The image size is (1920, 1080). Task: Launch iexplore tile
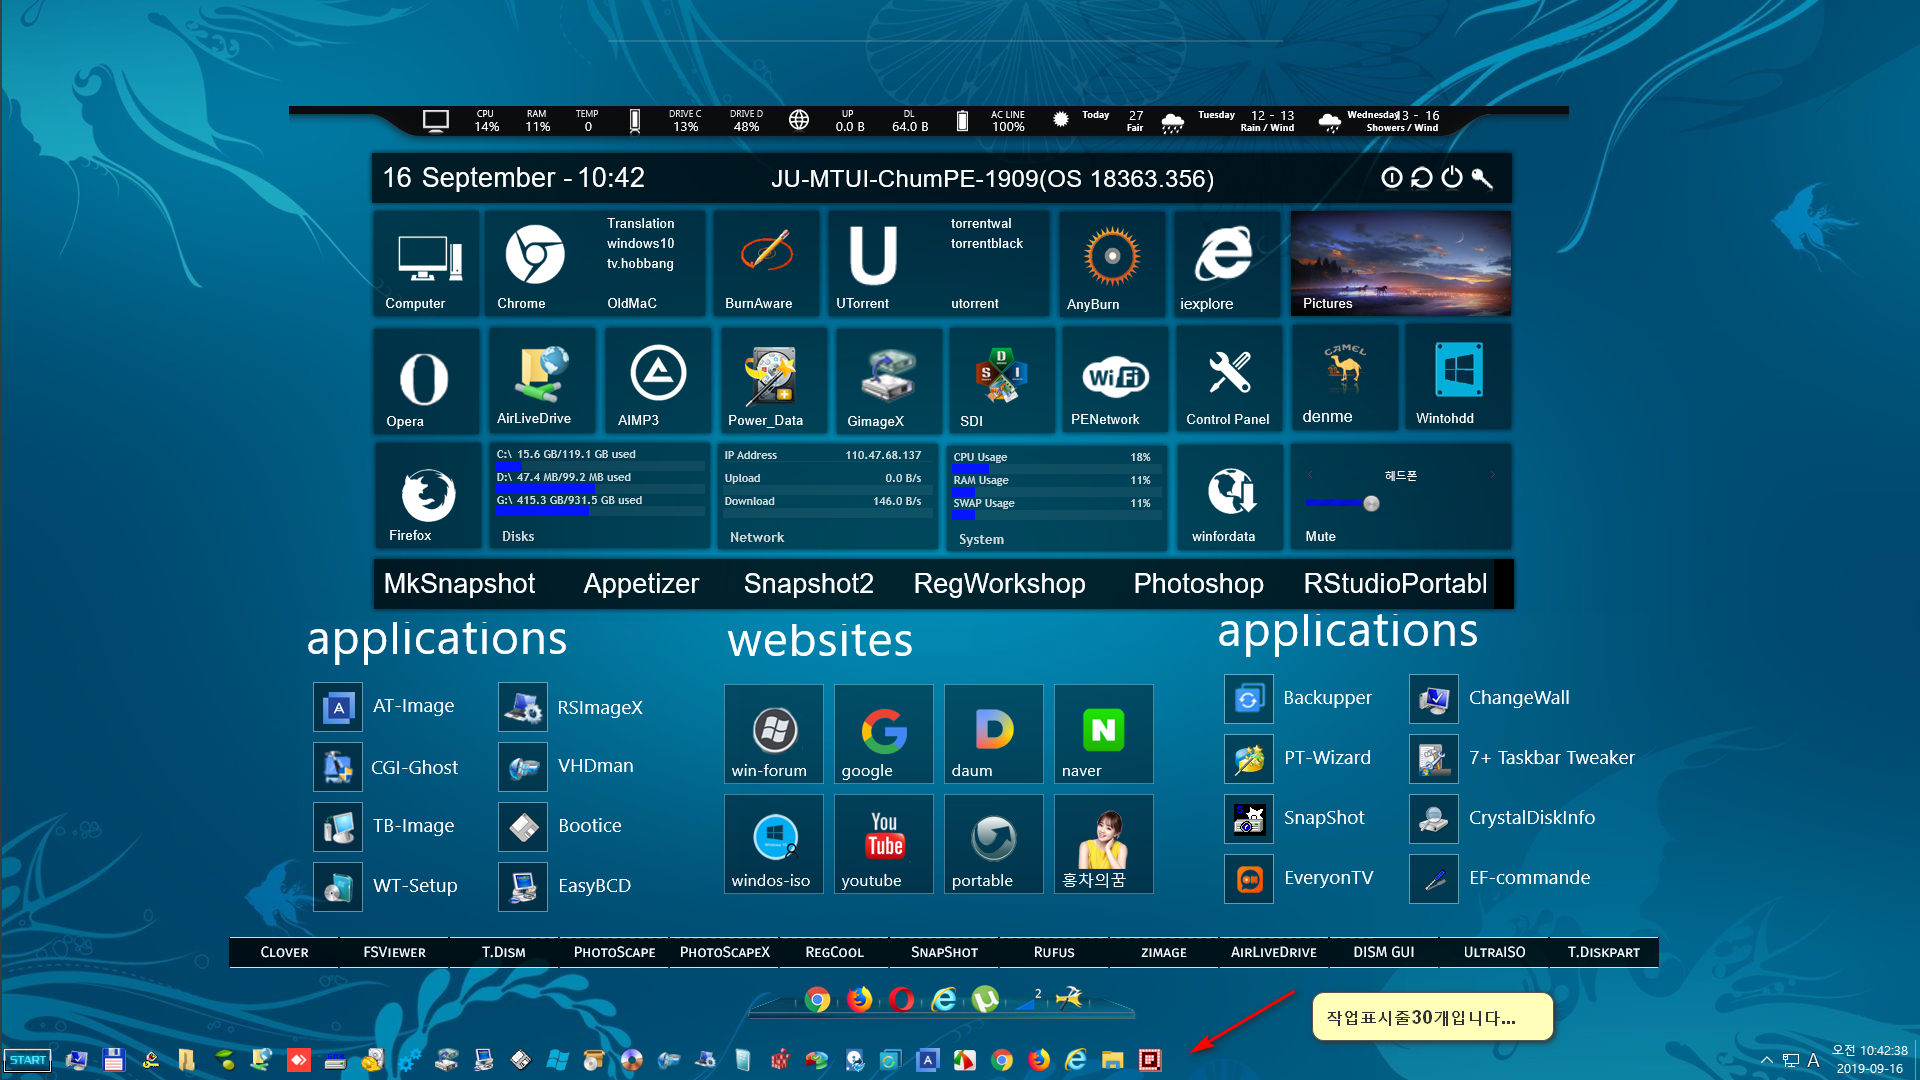click(1226, 264)
